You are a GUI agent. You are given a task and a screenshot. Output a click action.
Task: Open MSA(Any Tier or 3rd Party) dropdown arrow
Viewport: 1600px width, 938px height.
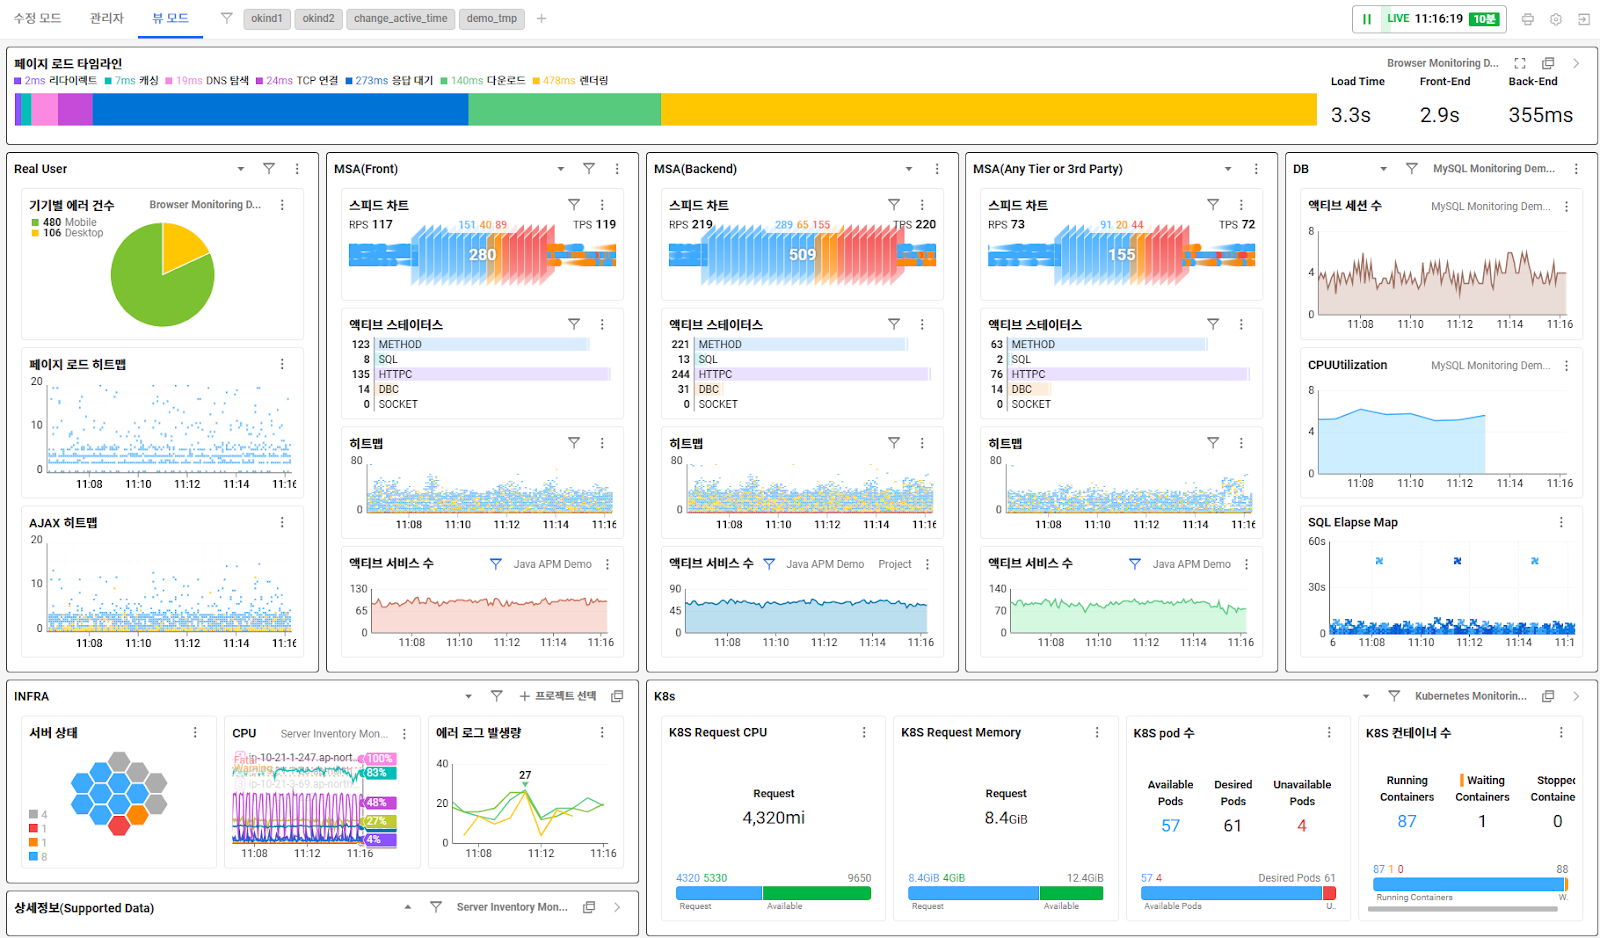point(1228,169)
